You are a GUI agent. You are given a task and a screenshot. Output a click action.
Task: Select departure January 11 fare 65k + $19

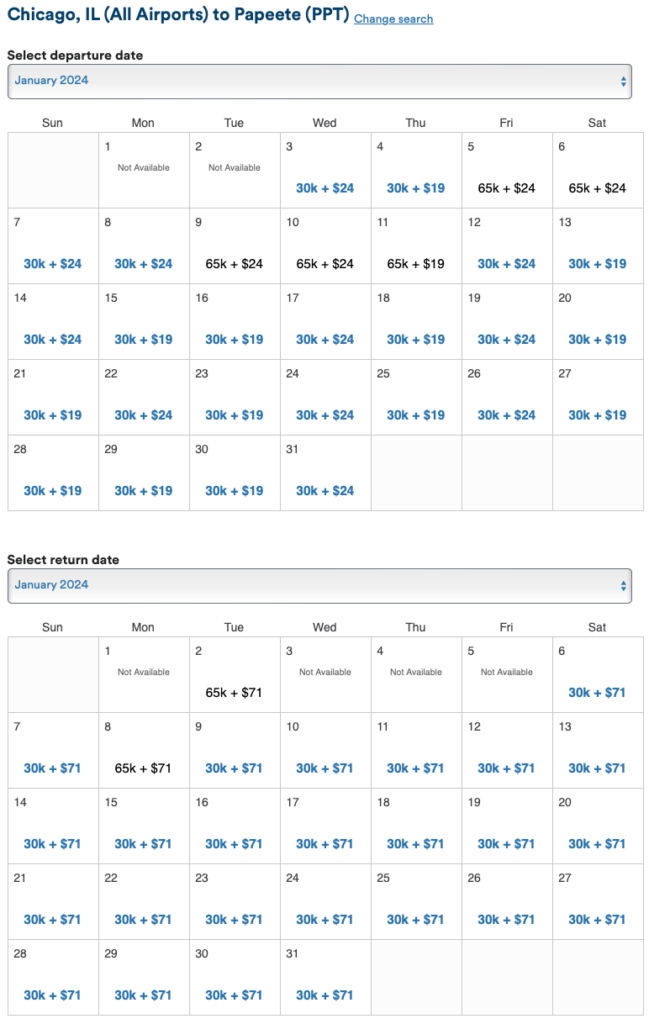click(416, 264)
